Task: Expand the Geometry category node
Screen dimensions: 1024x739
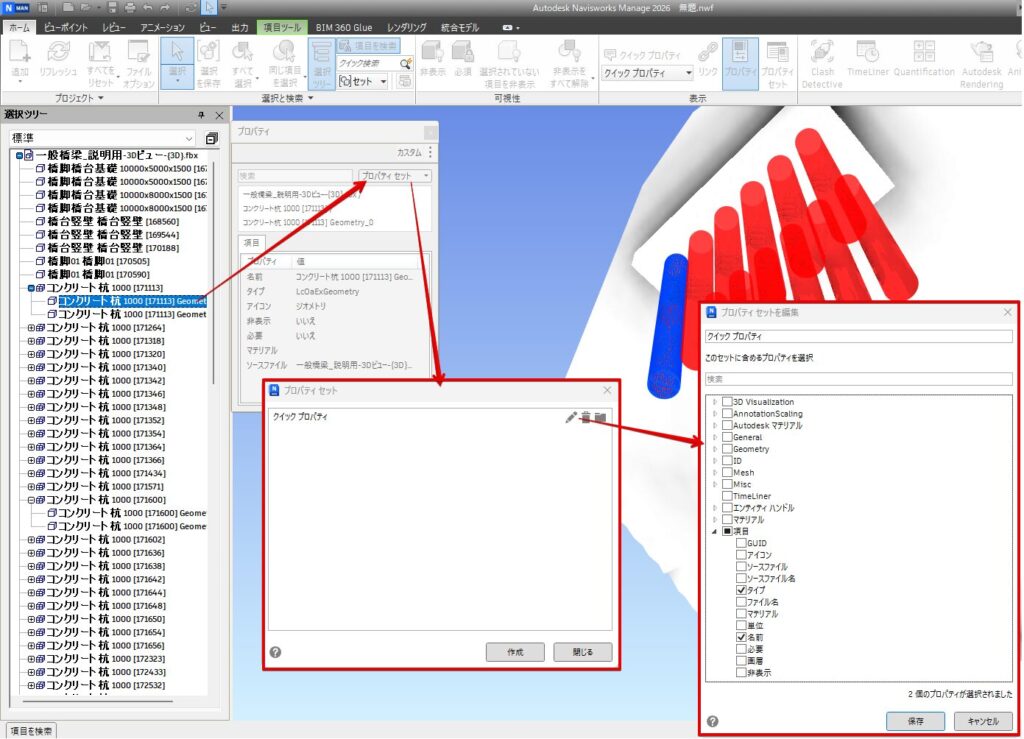Action: 714,449
